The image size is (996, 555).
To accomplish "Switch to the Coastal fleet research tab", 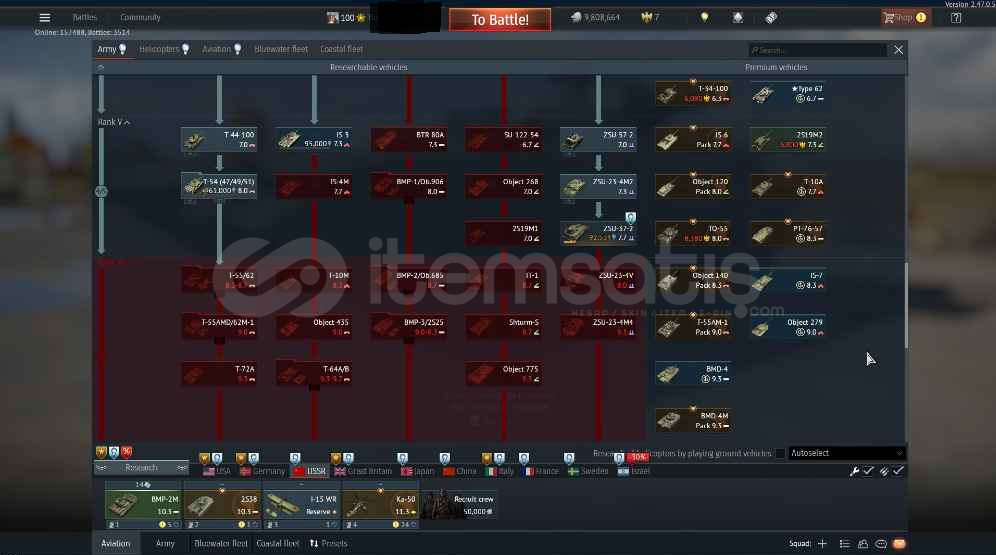I will [x=342, y=49].
